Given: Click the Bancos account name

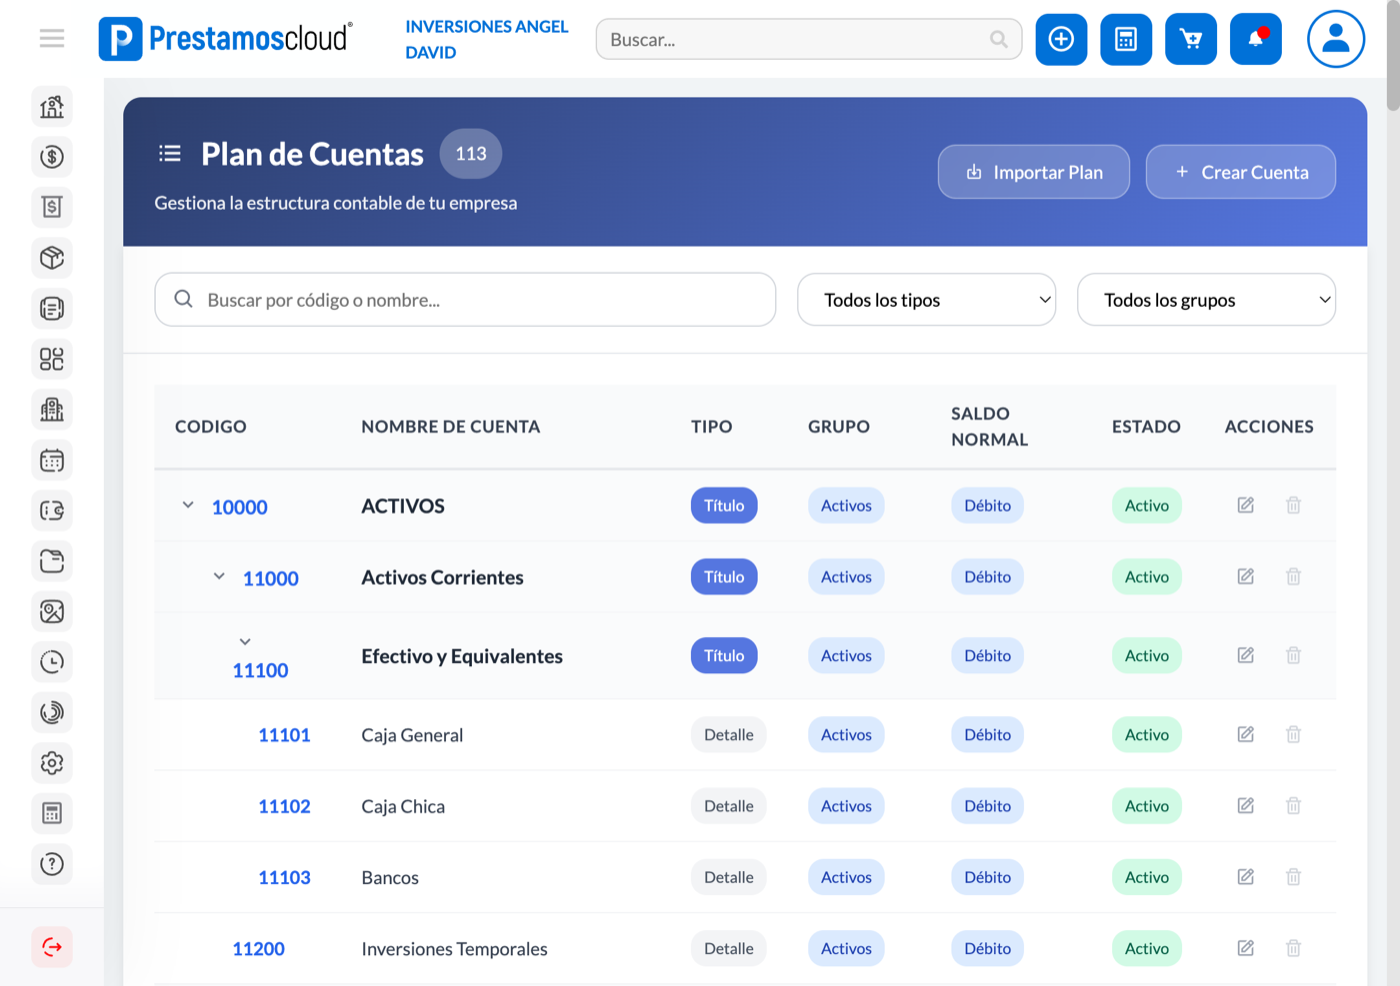Looking at the screenshot, I should [x=390, y=877].
